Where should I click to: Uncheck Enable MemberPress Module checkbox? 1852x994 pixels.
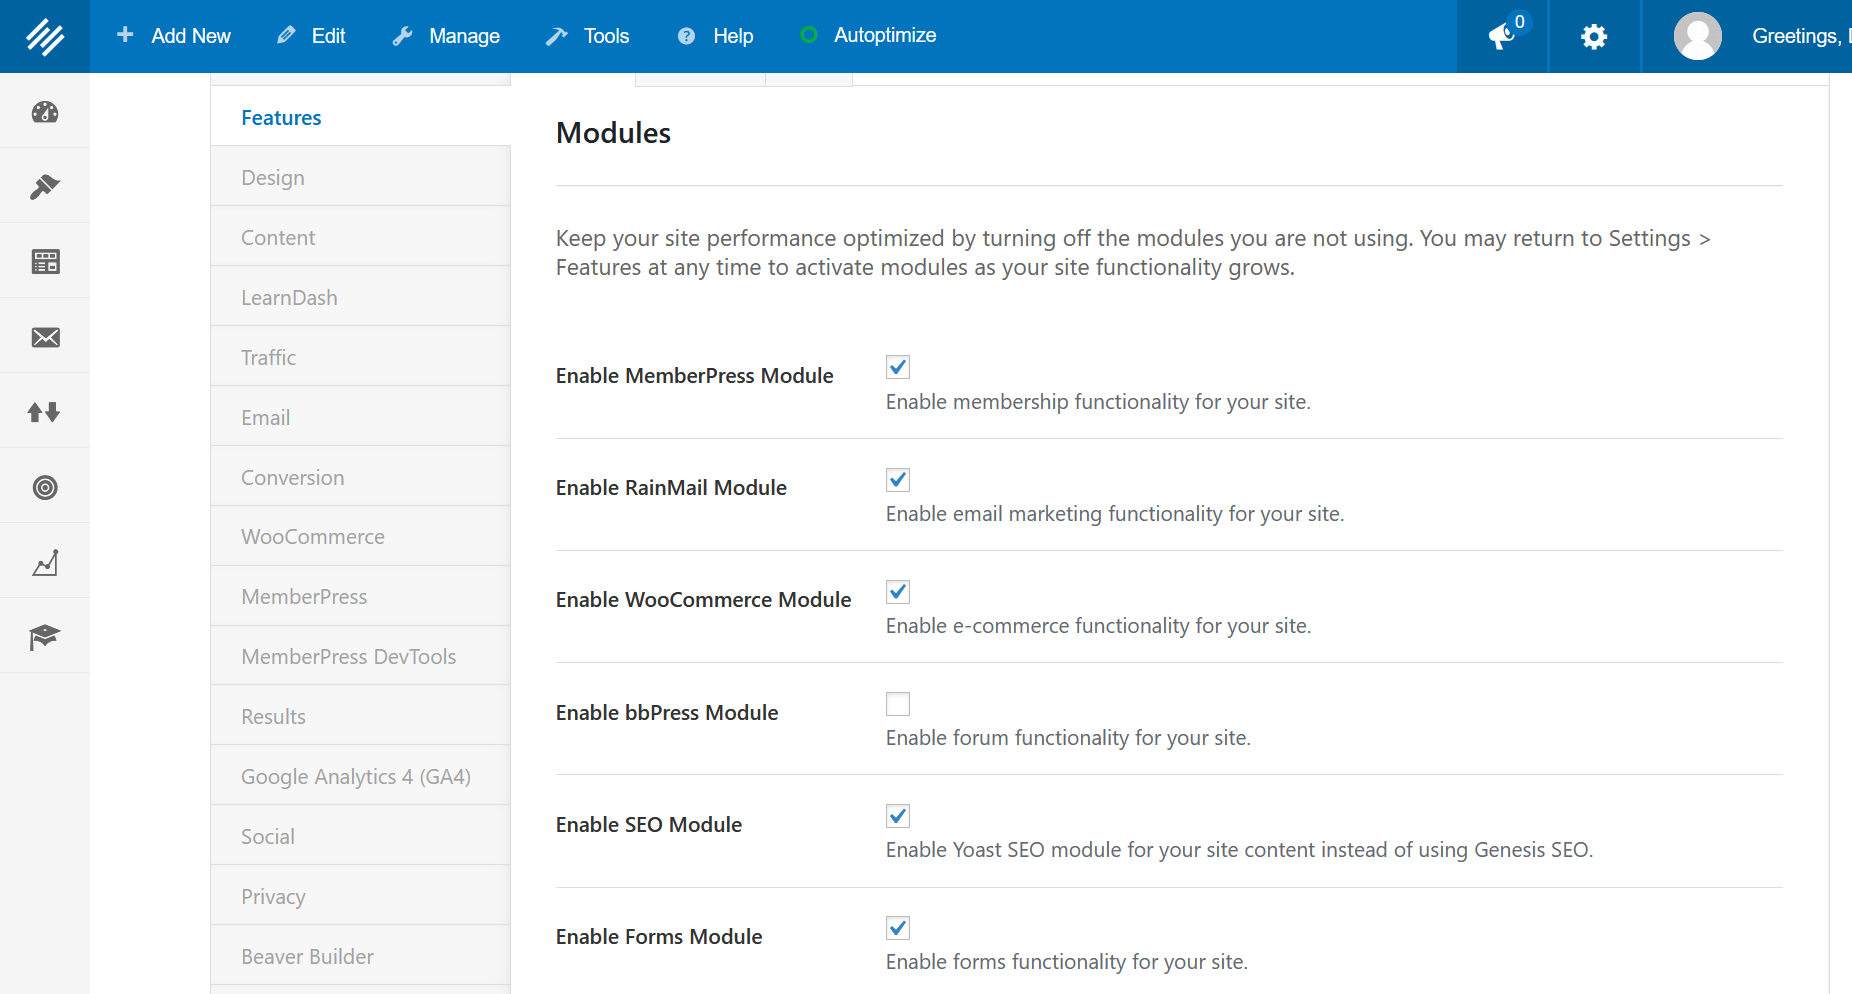[x=898, y=367]
